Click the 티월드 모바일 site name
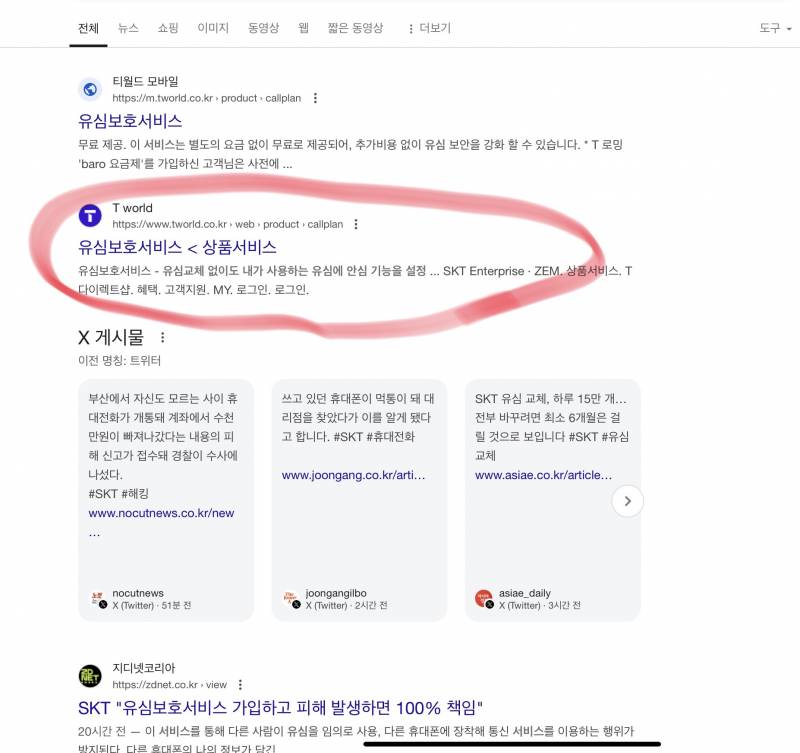The image size is (800, 753). click(x=145, y=81)
